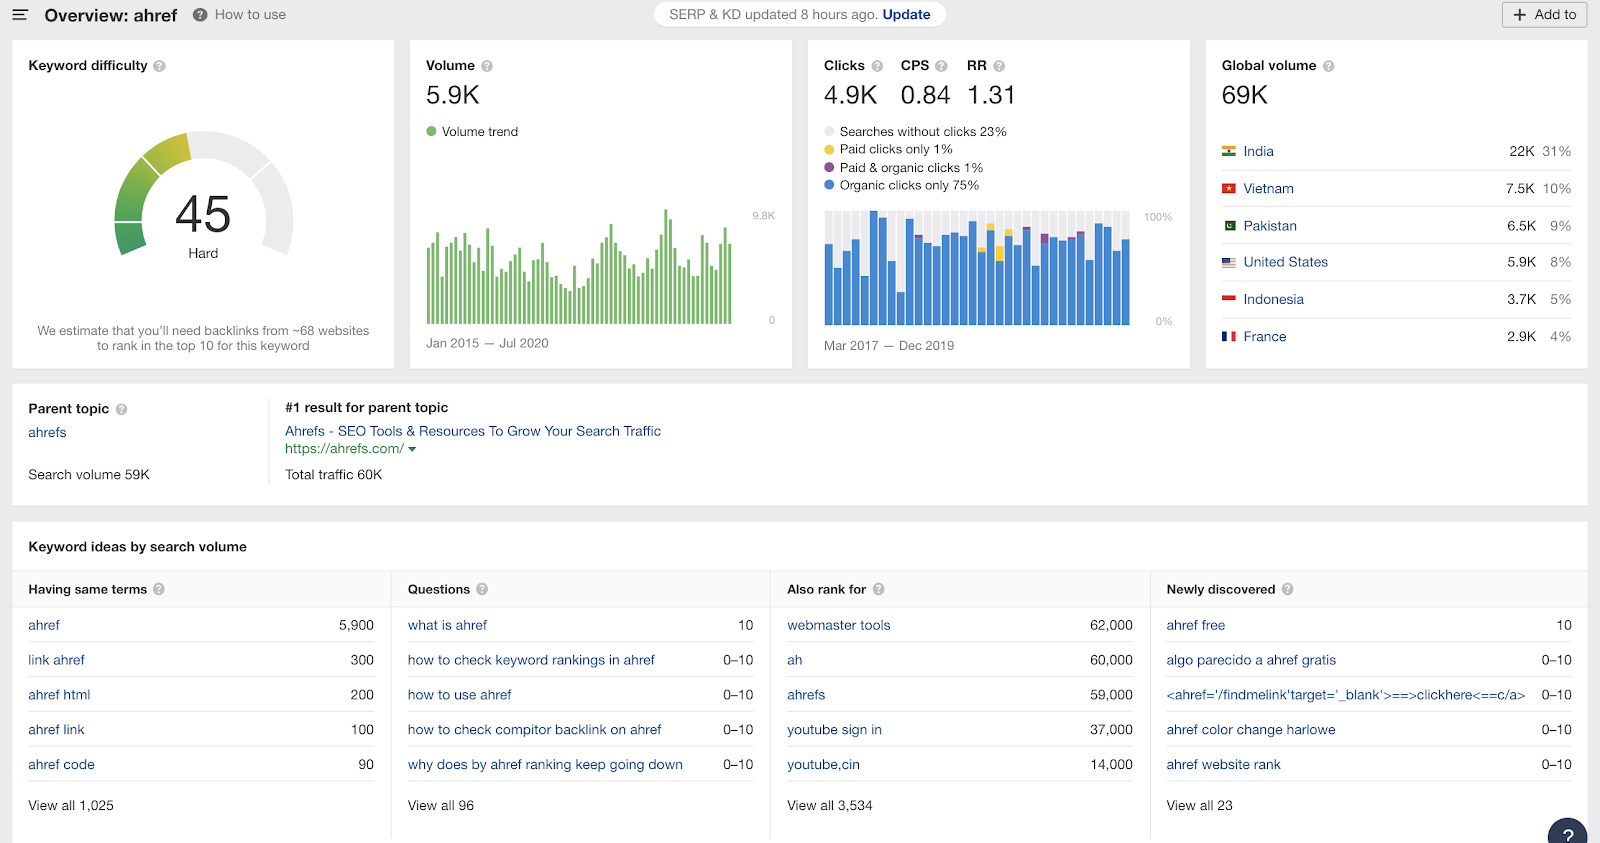Expand the ahrefs.com URL dropdown arrow
This screenshot has height=843, width=1600.
tap(412, 449)
